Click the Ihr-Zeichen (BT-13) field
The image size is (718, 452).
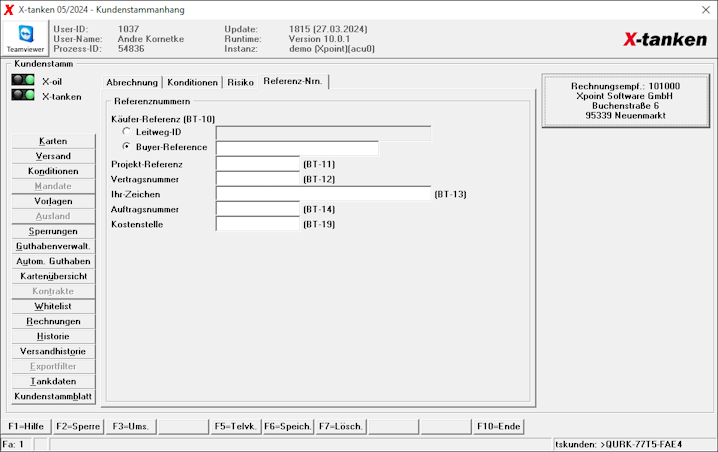coord(323,194)
